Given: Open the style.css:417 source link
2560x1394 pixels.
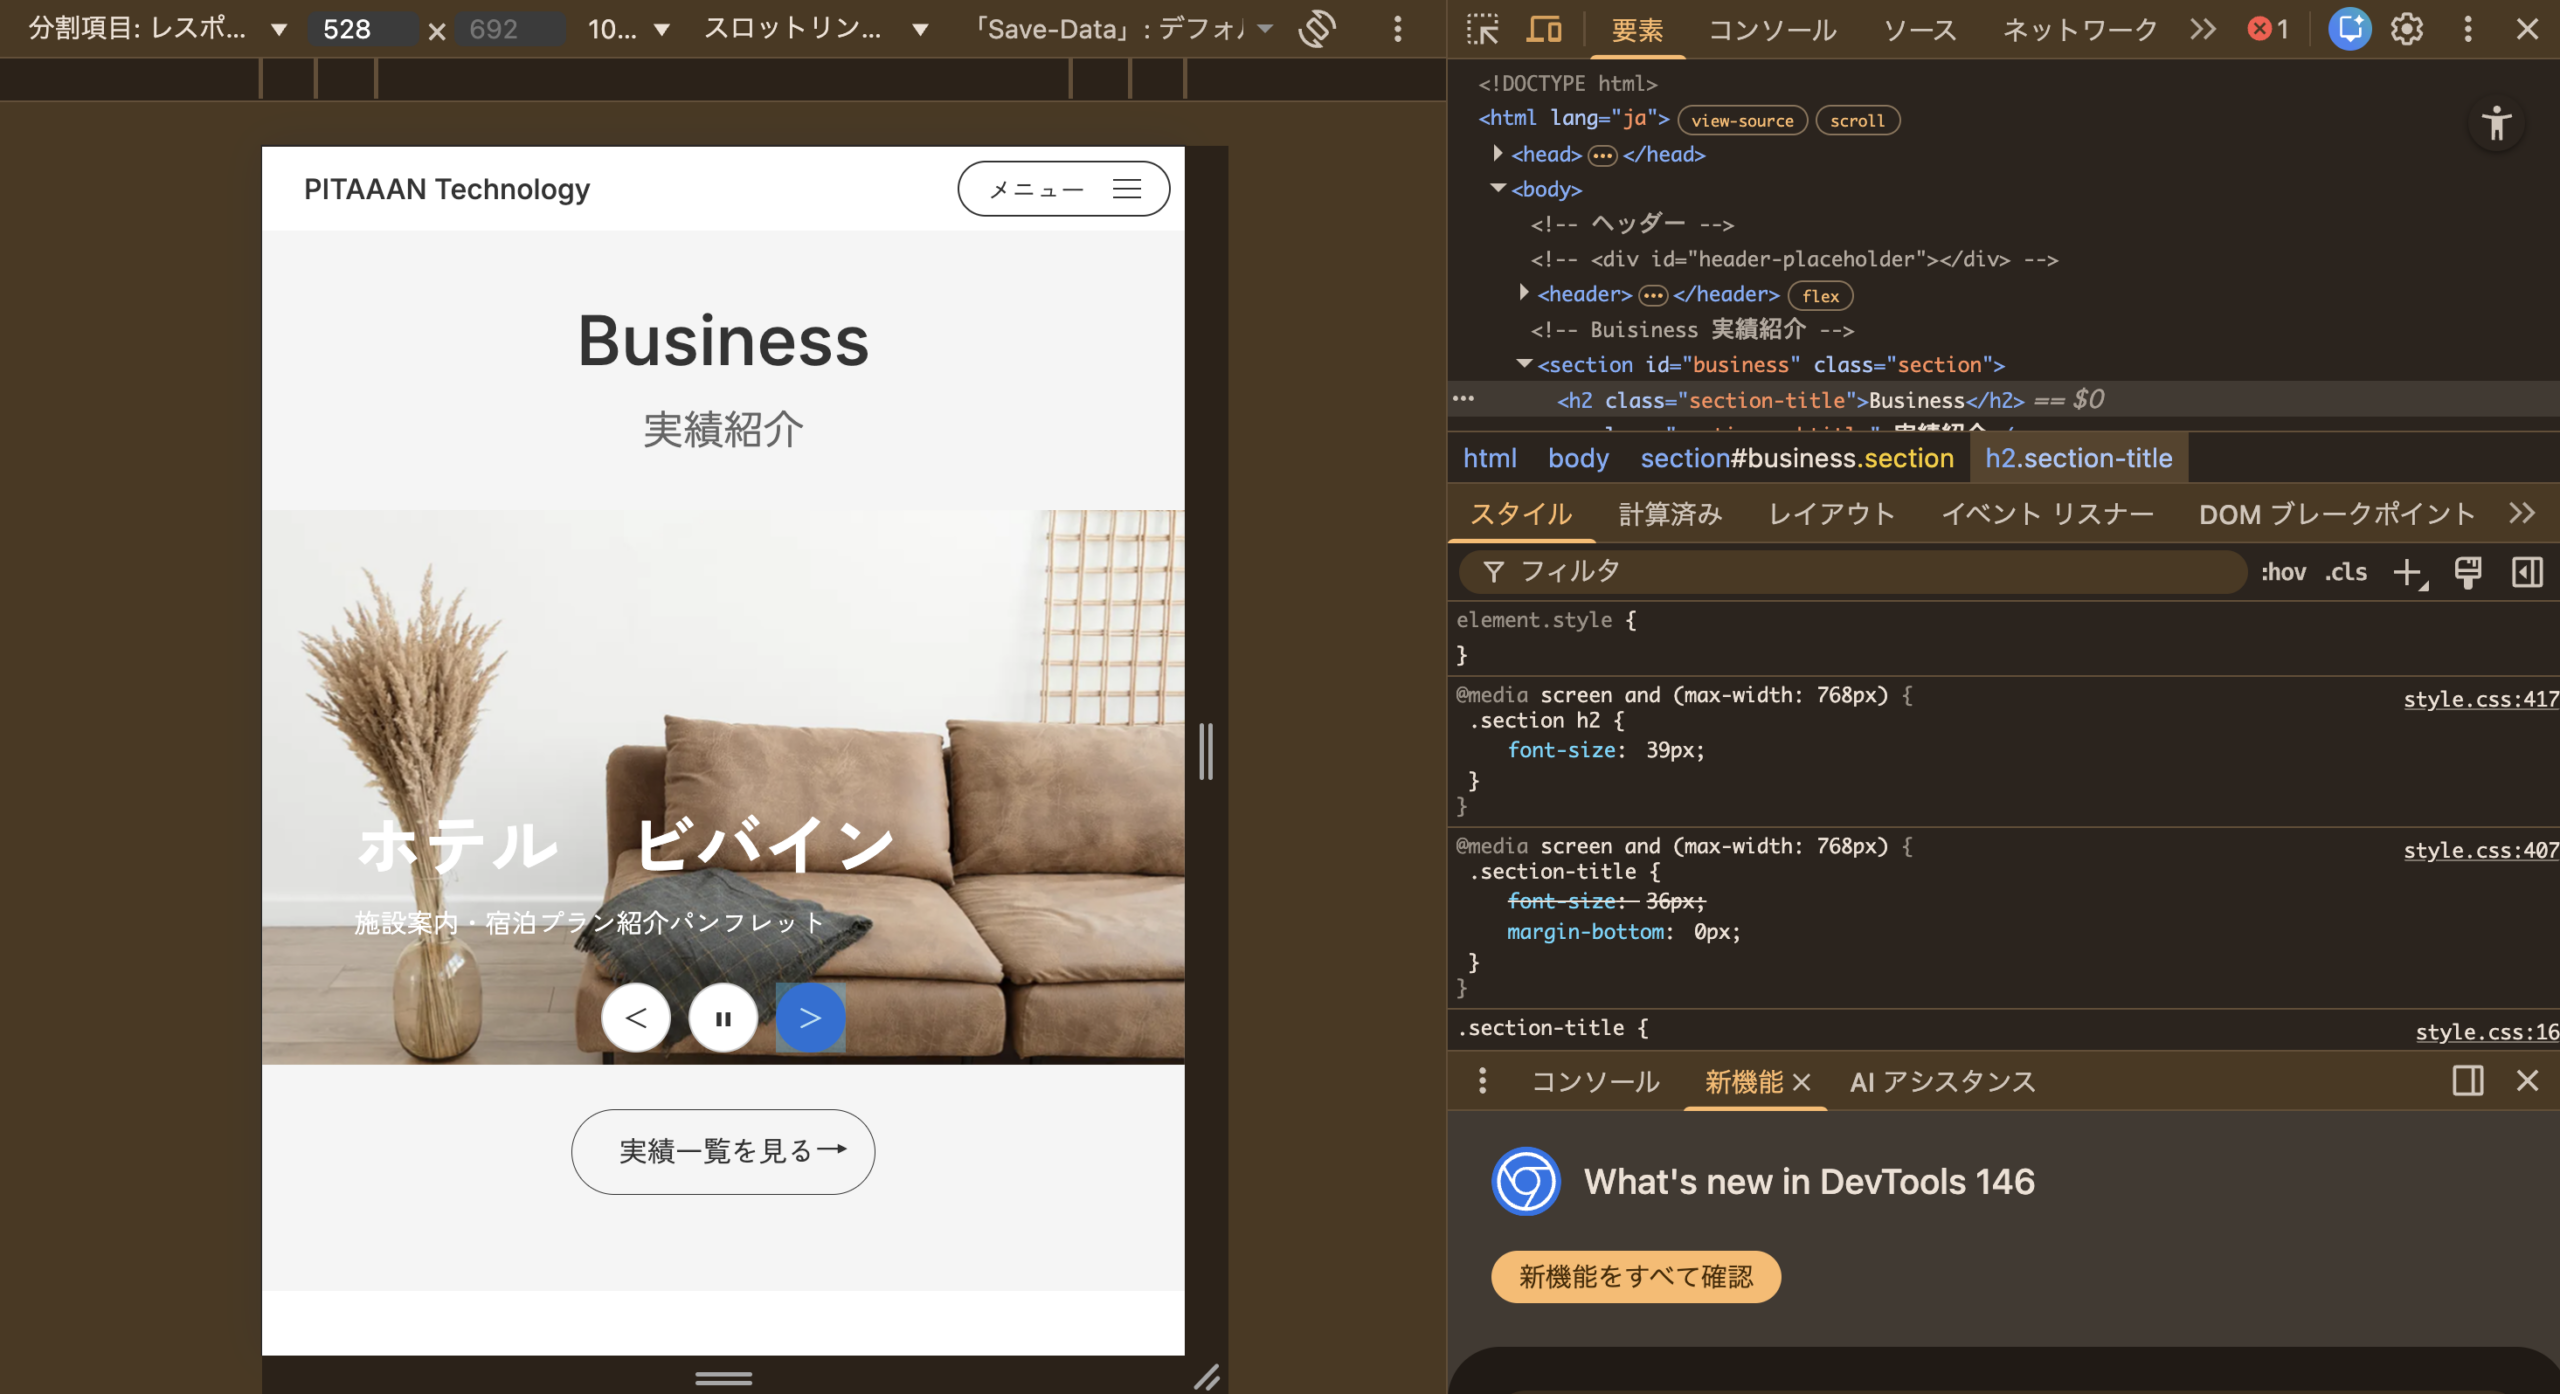Looking at the screenshot, I should coord(2480,699).
